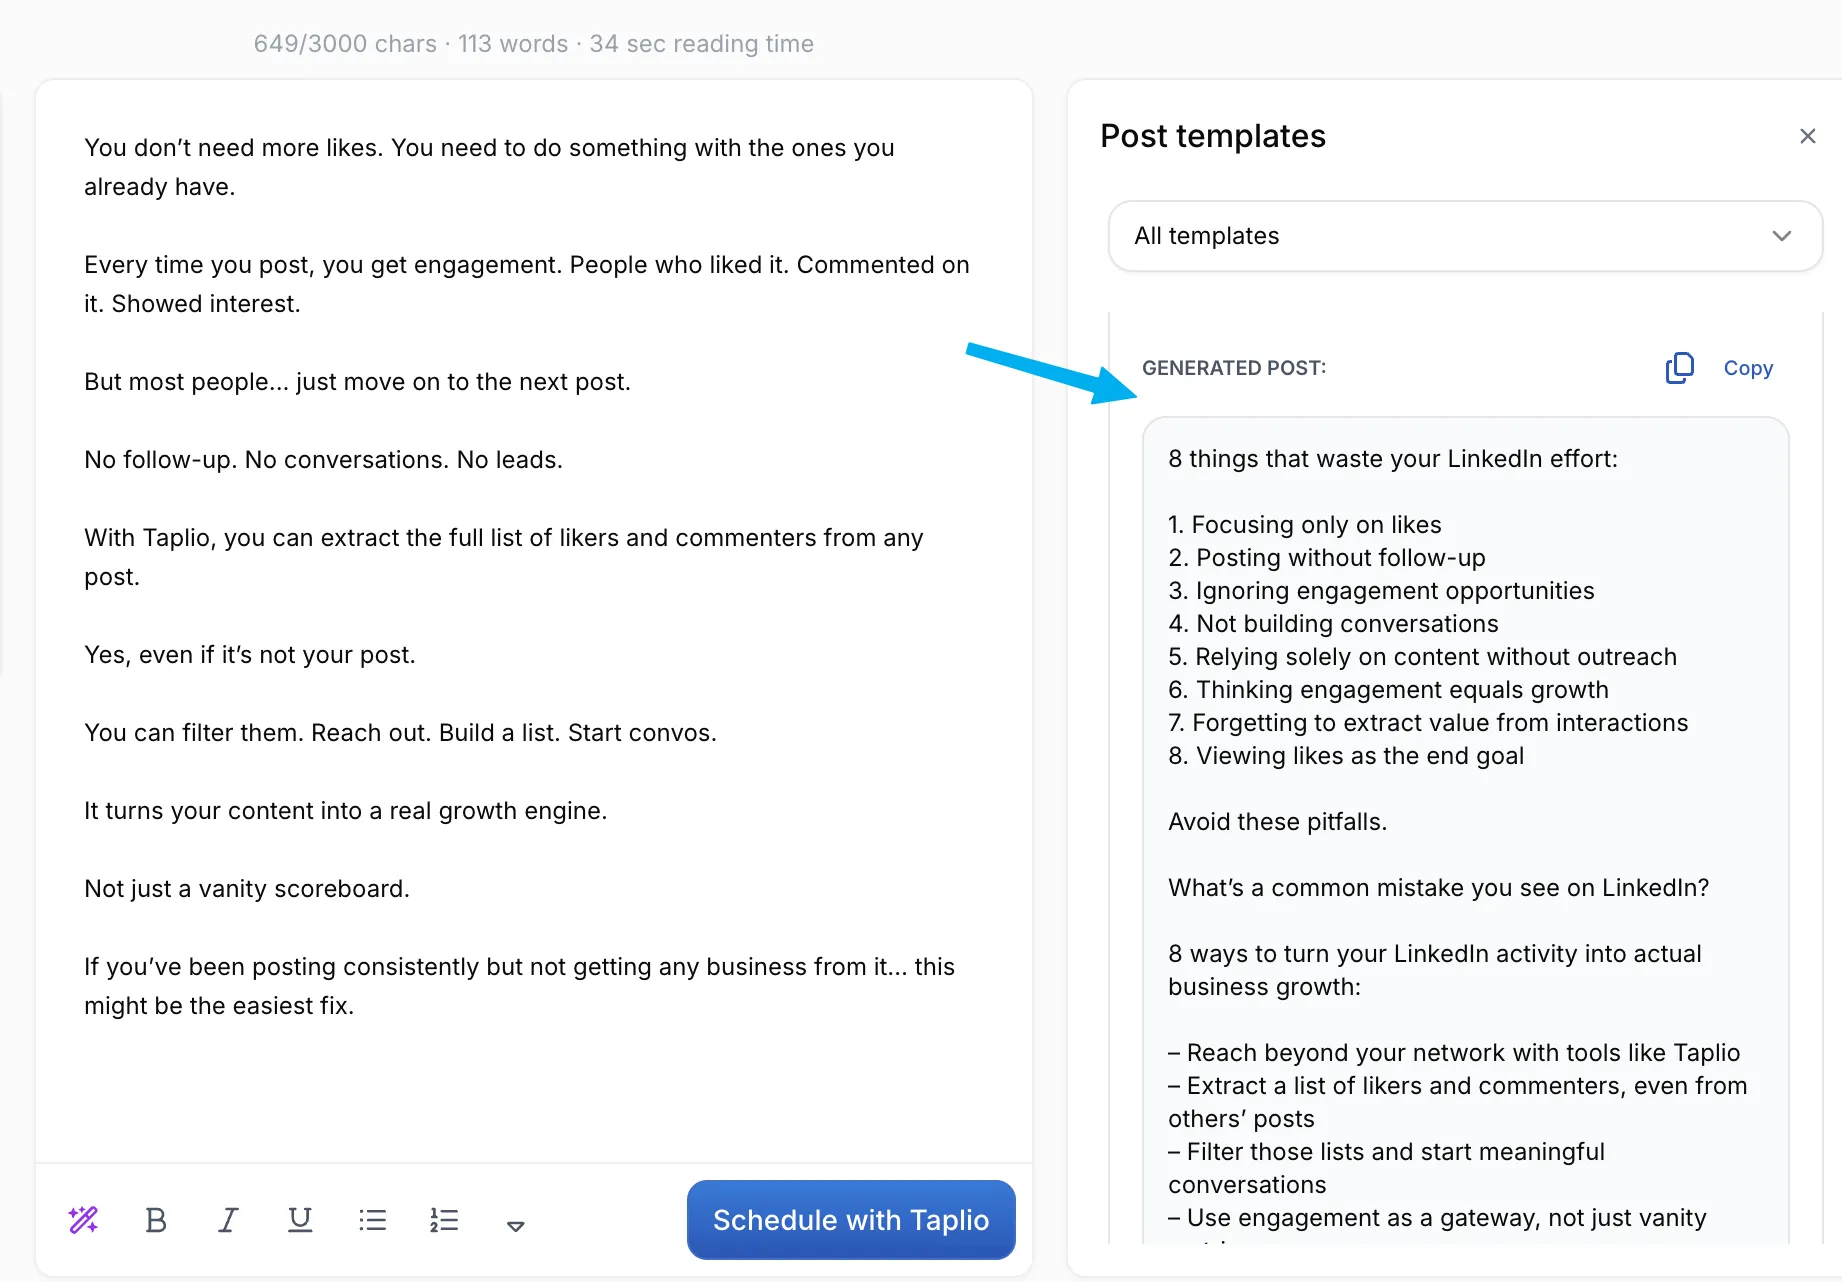Click list item "3. Ignoring engagement opportunities"
The height and width of the screenshot is (1282, 1842).
point(1381,591)
